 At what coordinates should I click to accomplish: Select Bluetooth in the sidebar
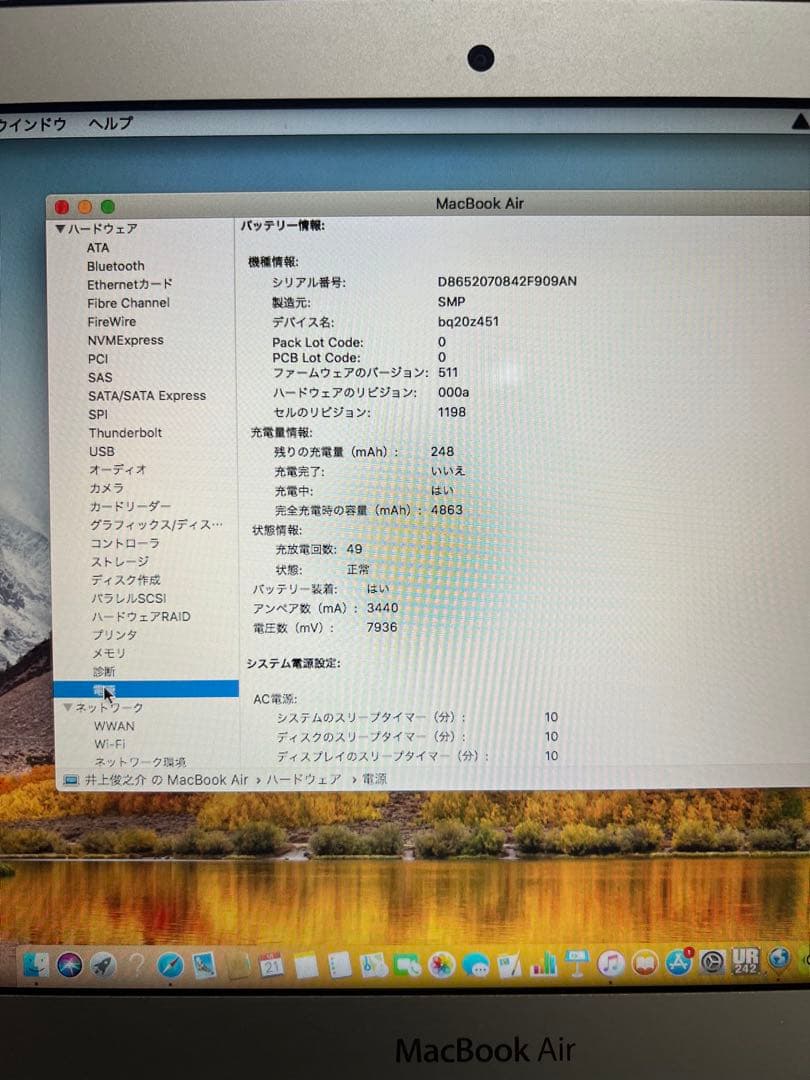(x=116, y=266)
